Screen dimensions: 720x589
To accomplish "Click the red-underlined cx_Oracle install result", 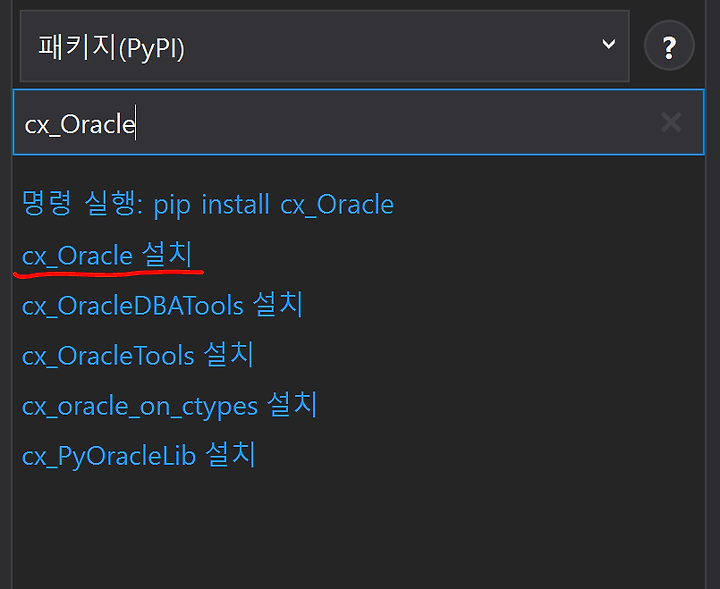I will click(x=107, y=255).
